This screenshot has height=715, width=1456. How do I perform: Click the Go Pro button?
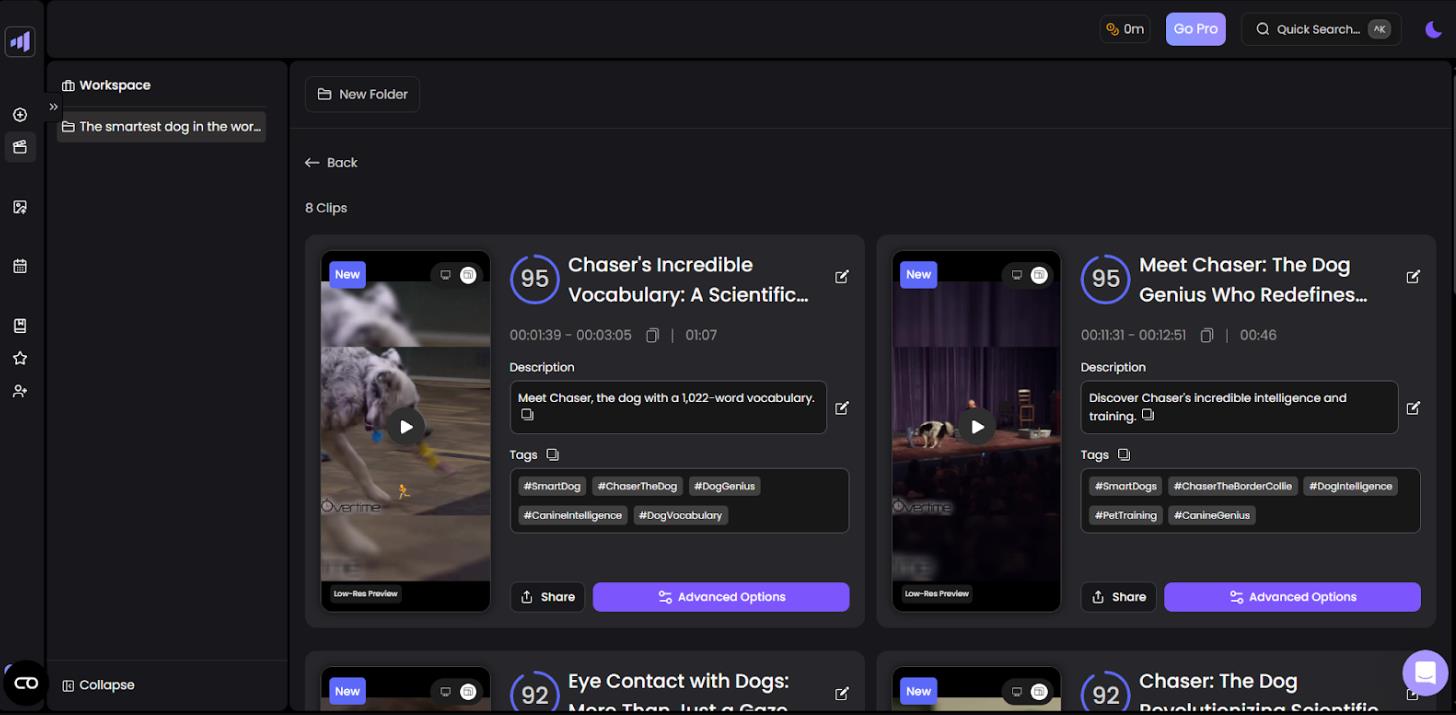pyautogui.click(x=1195, y=29)
